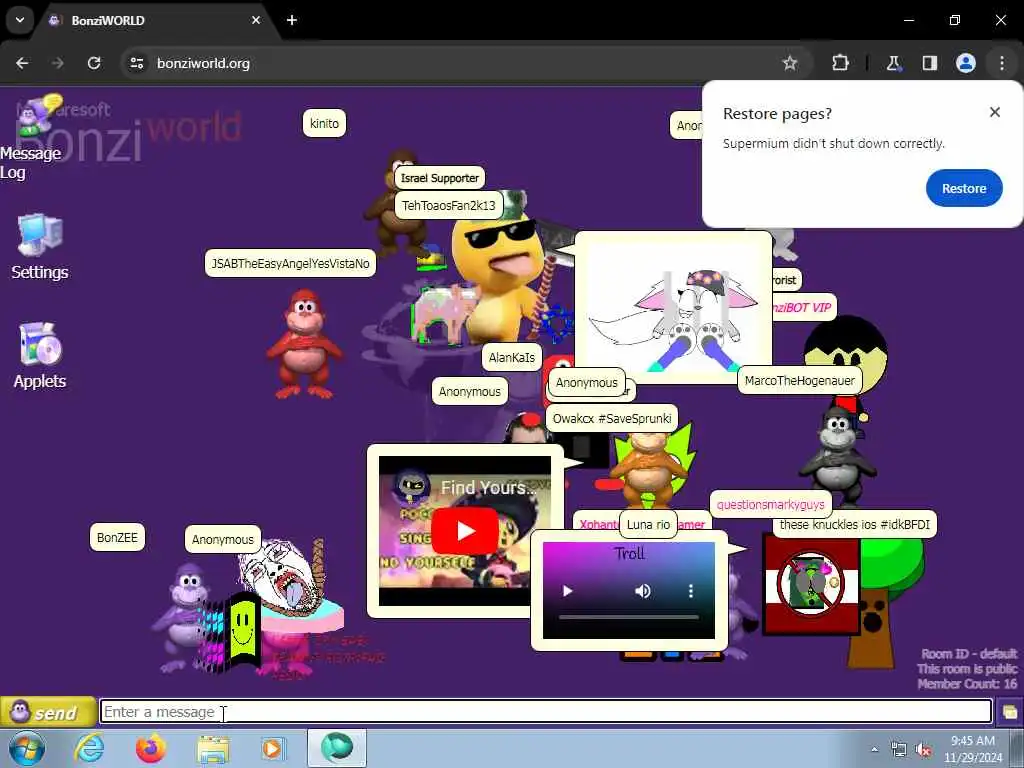Click the JSABTheEasyAngelYesVistaNo name tag
The width and height of the screenshot is (1024, 768).
point(290,263)
